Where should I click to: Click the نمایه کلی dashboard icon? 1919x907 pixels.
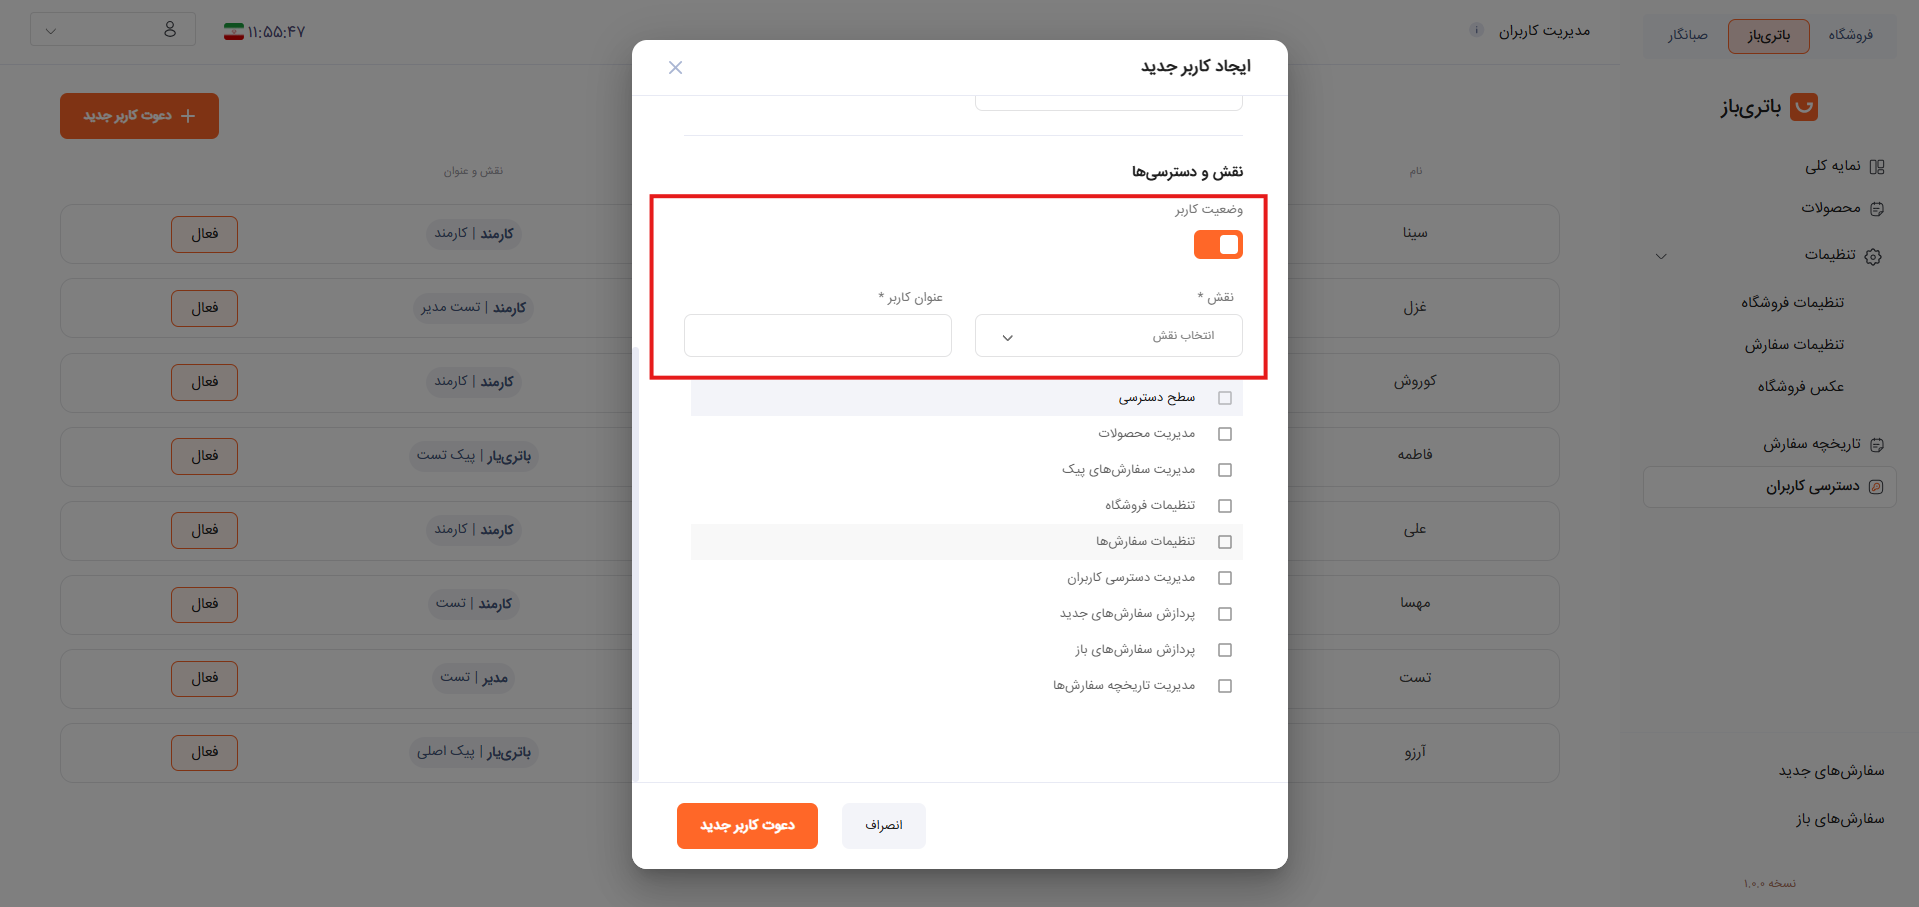pyautogui.click(x=1877, y=167)
